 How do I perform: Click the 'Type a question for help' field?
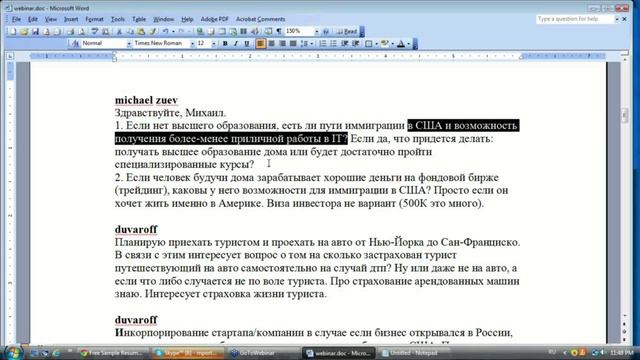[575, 19]
